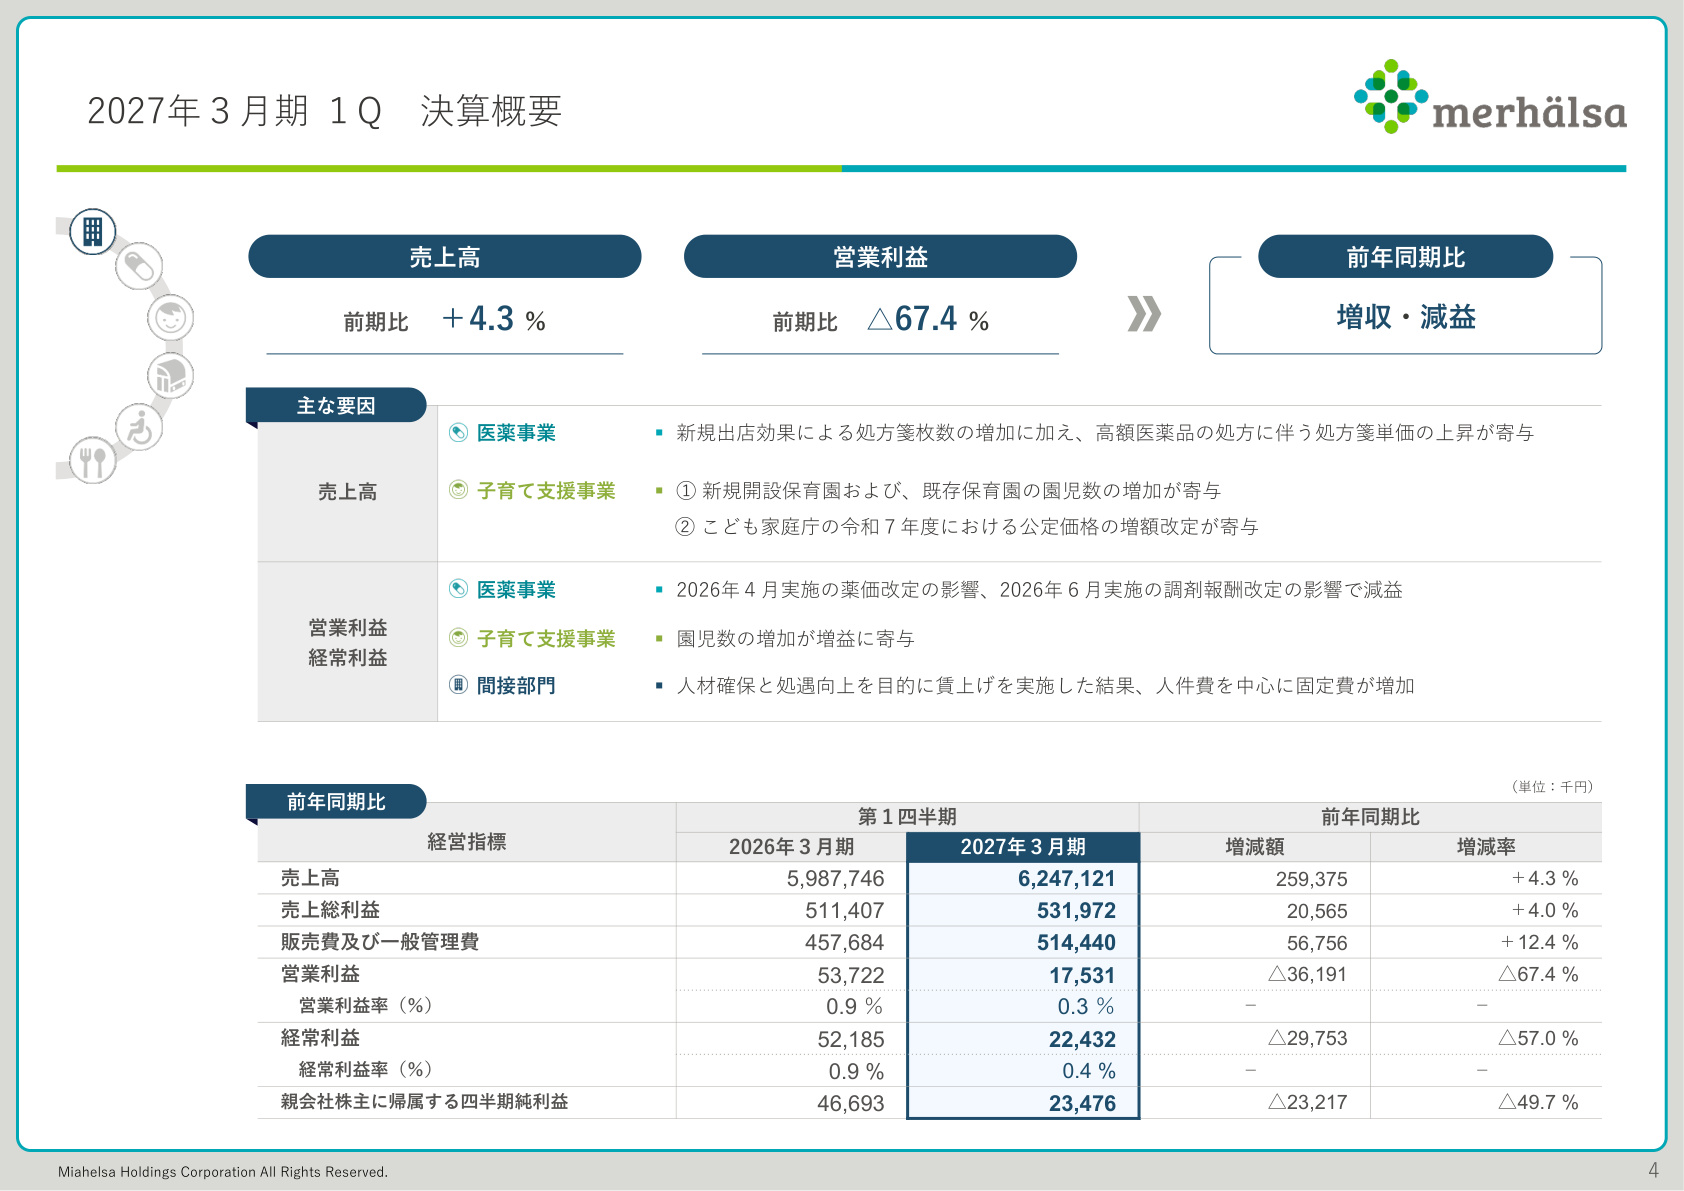
Task: Click the value △49.7 %
Action: click(x=1539, y=1102)
